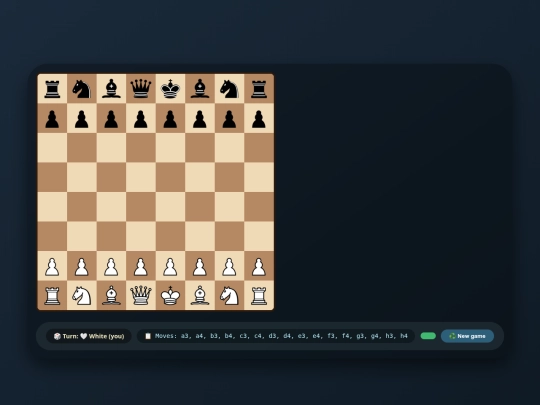
Task: Click the green status pill indicator
Action: click(428, 336)
